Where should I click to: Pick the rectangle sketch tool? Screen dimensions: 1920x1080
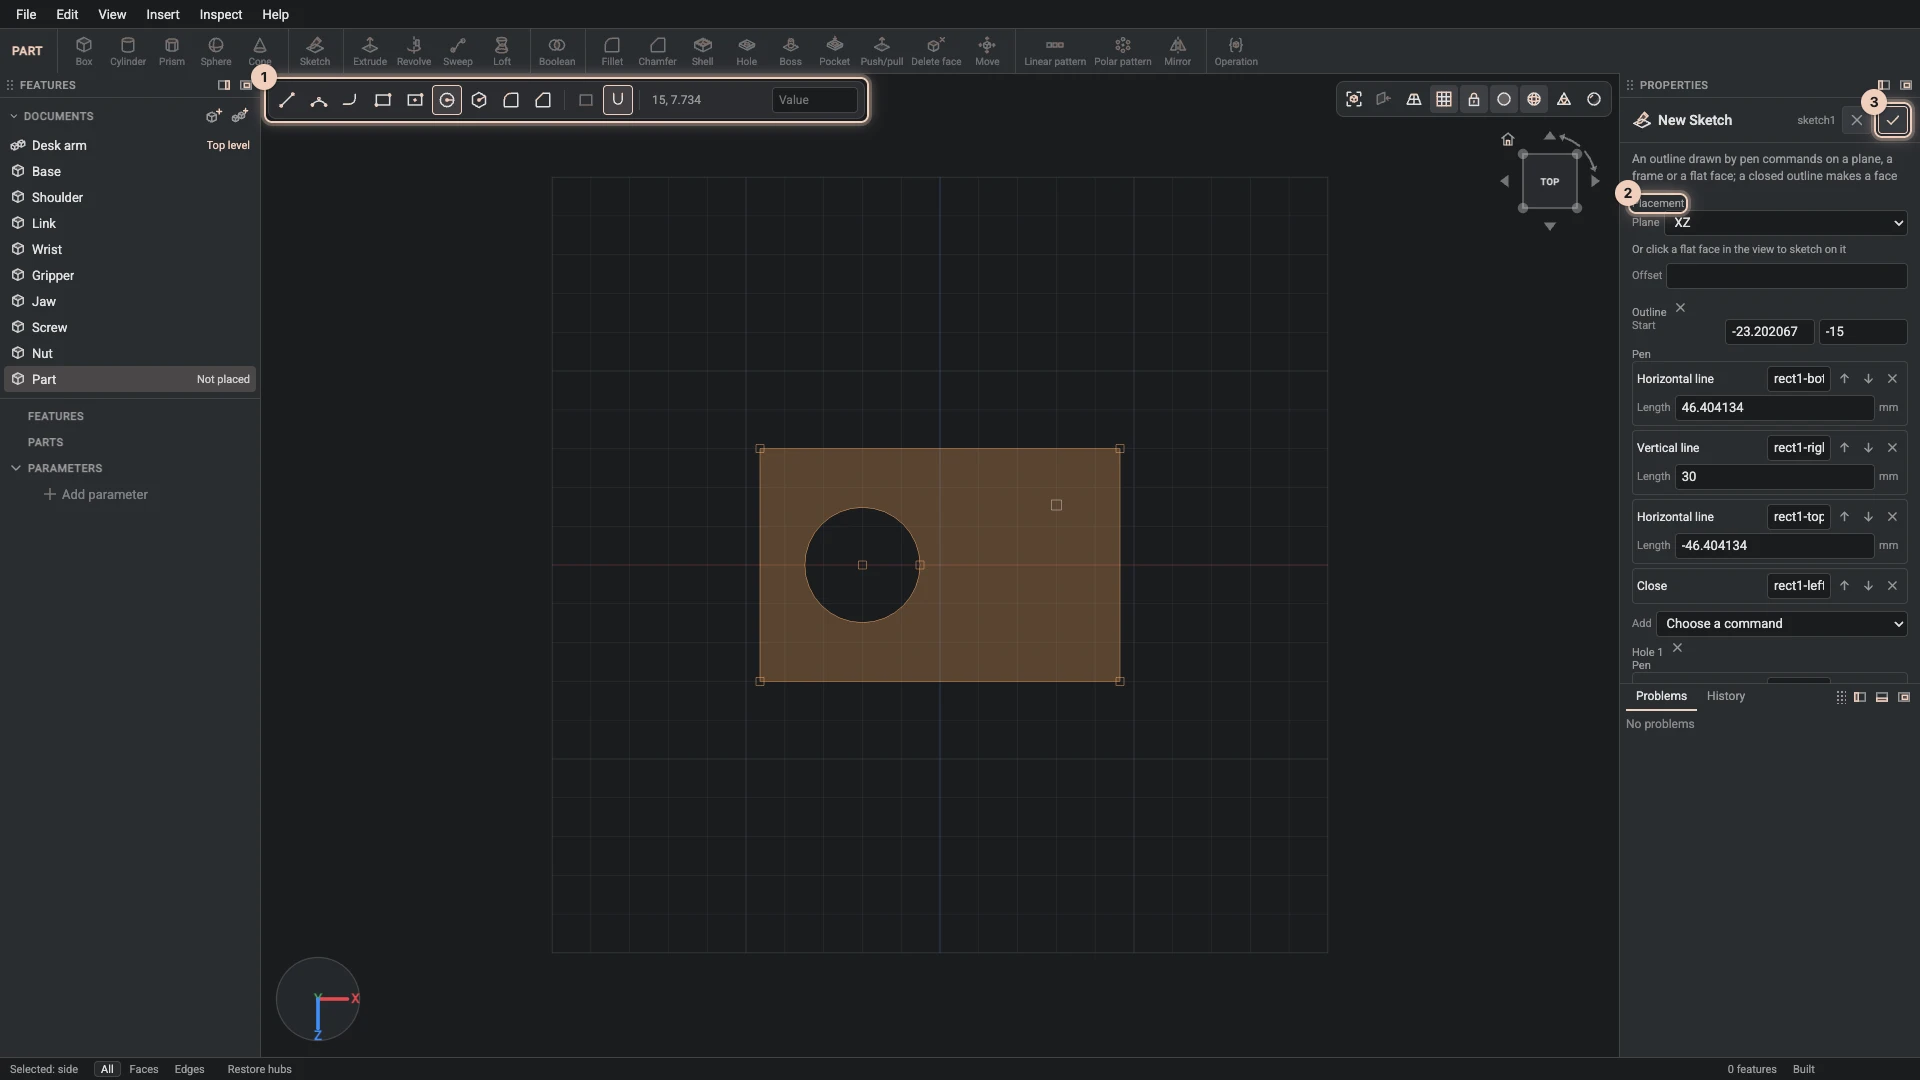[x=383, y=100]
